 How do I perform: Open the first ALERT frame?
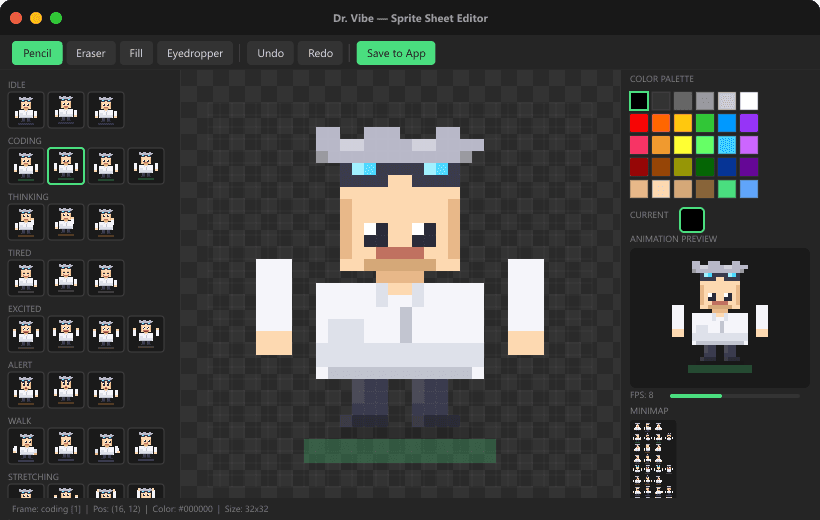26,390
